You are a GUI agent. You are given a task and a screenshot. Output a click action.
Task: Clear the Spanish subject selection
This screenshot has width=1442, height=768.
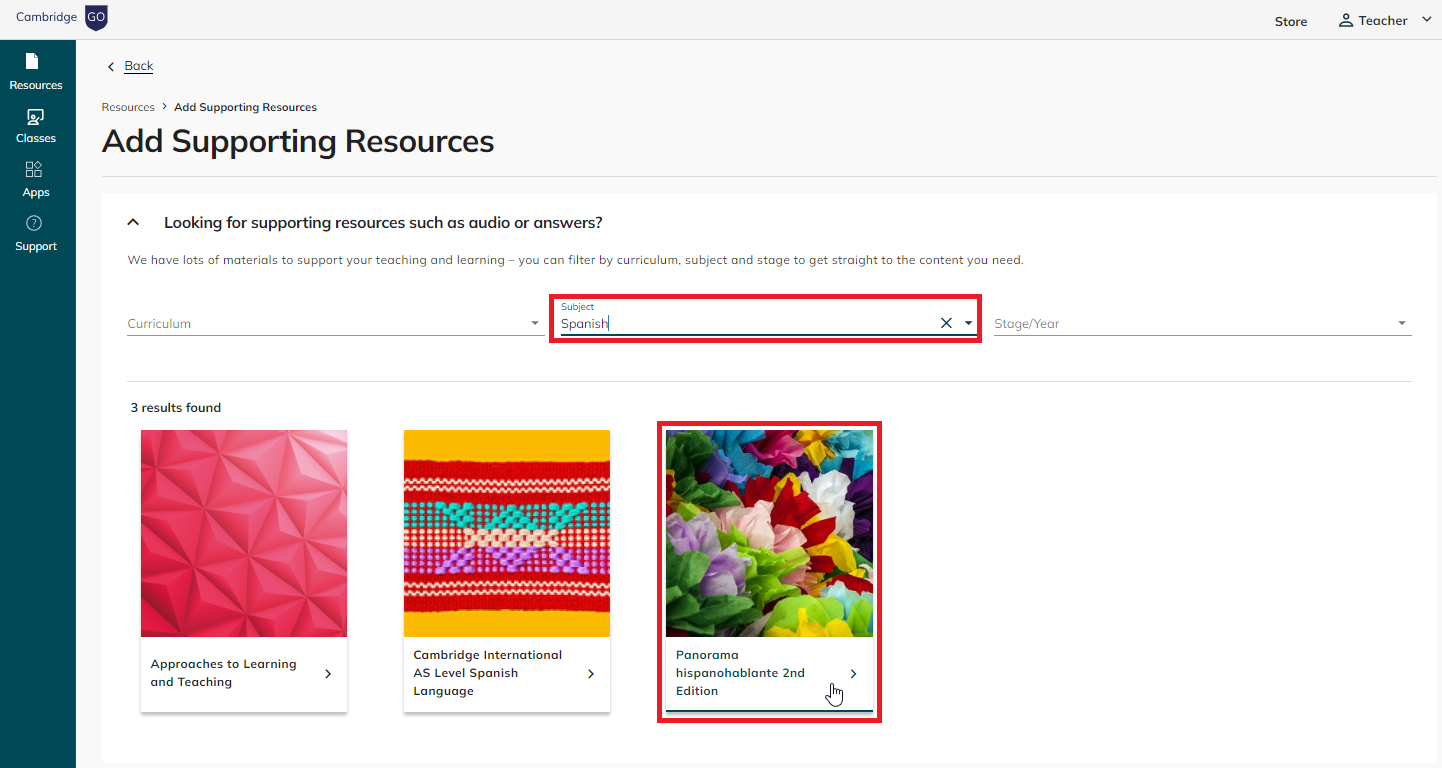click(x=946, y=323)
